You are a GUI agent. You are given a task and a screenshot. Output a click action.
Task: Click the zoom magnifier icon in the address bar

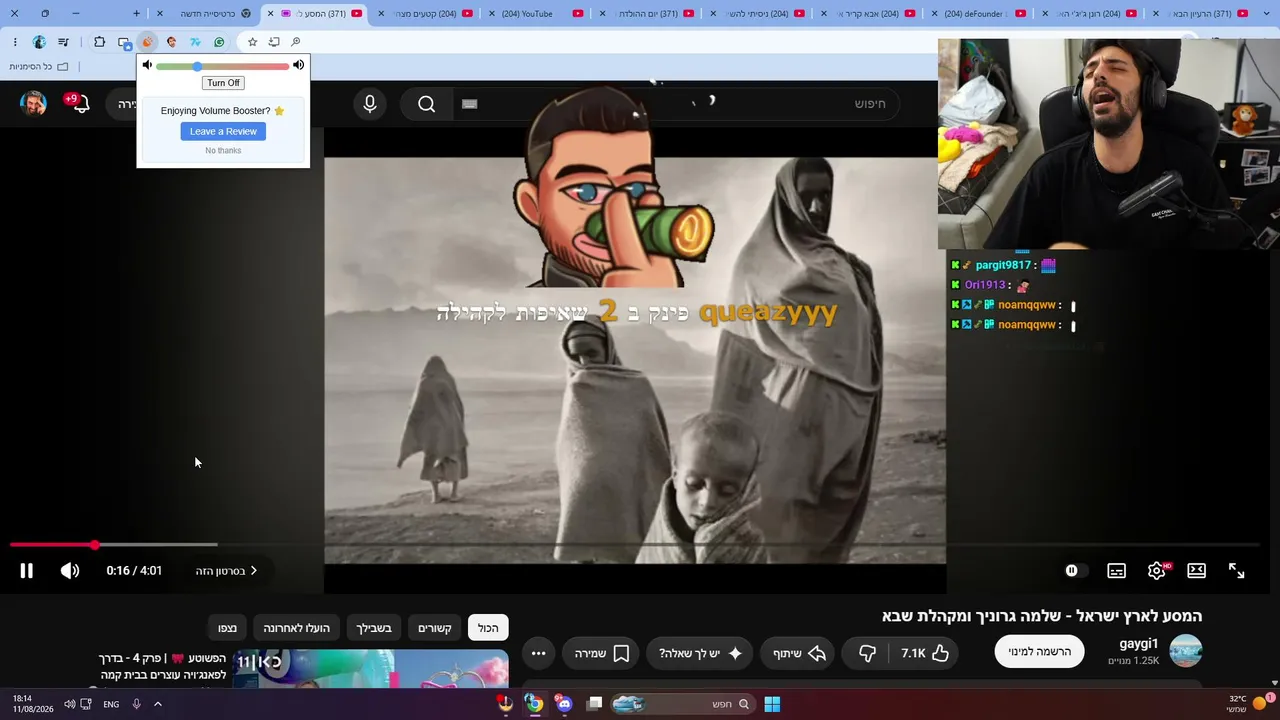296,42
